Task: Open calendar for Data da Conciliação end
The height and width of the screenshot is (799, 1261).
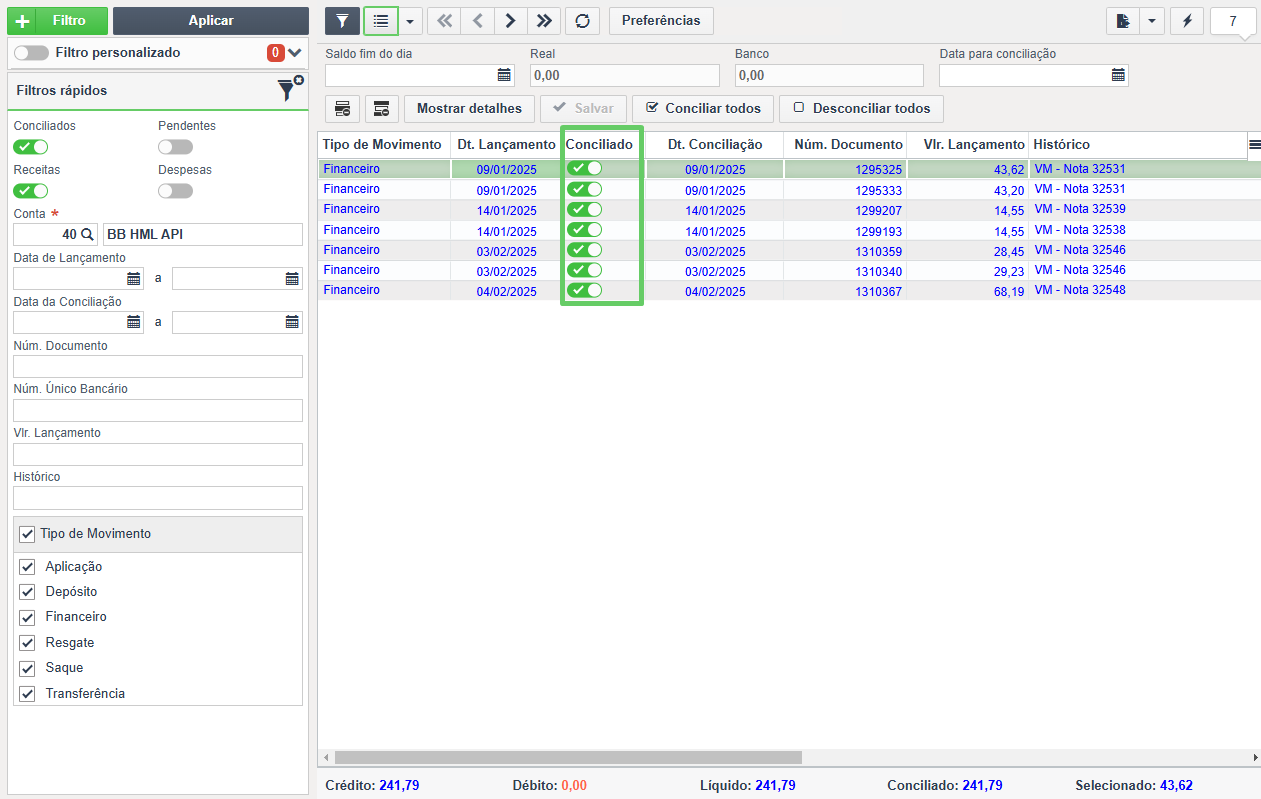Action: 292,322
